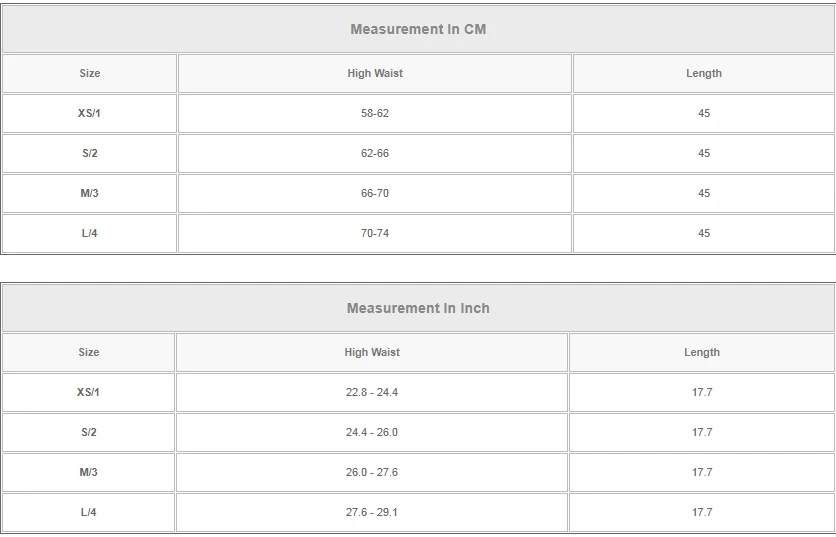This screenshot has height=537, width=836.
Task: Click the 17.7 length cell in M/3 inch row
Action: pos(702,472)
